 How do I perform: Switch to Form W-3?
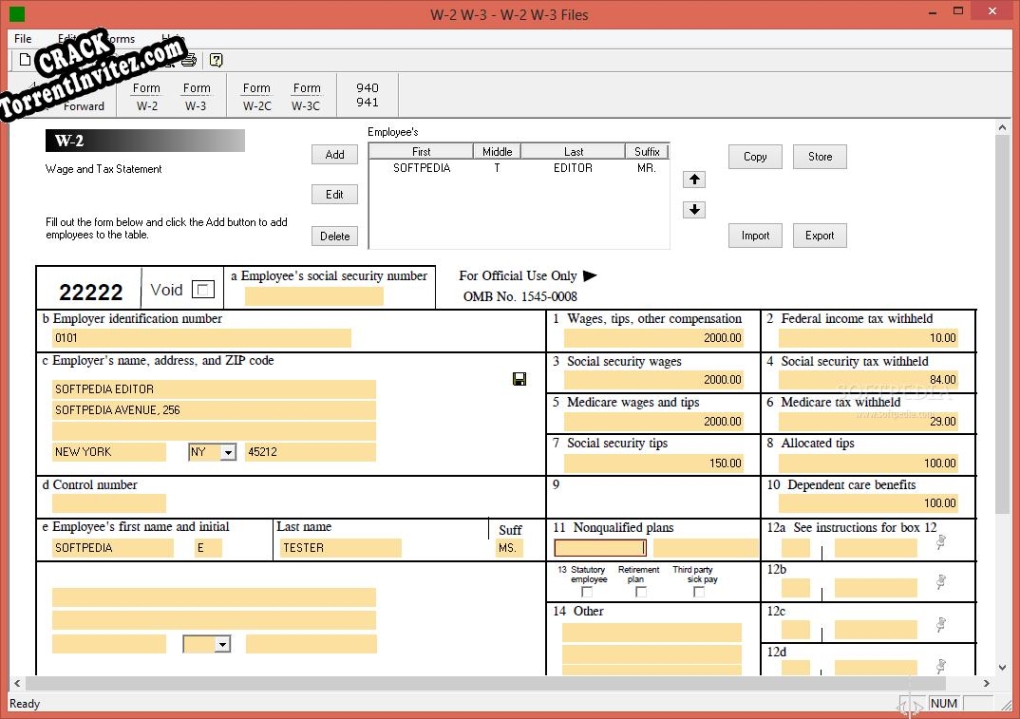tap(196, 95)
